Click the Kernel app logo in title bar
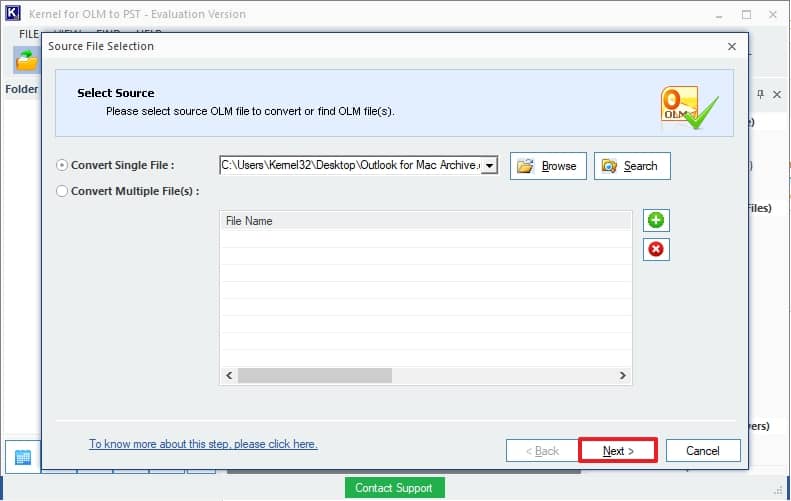 (13, 13)
